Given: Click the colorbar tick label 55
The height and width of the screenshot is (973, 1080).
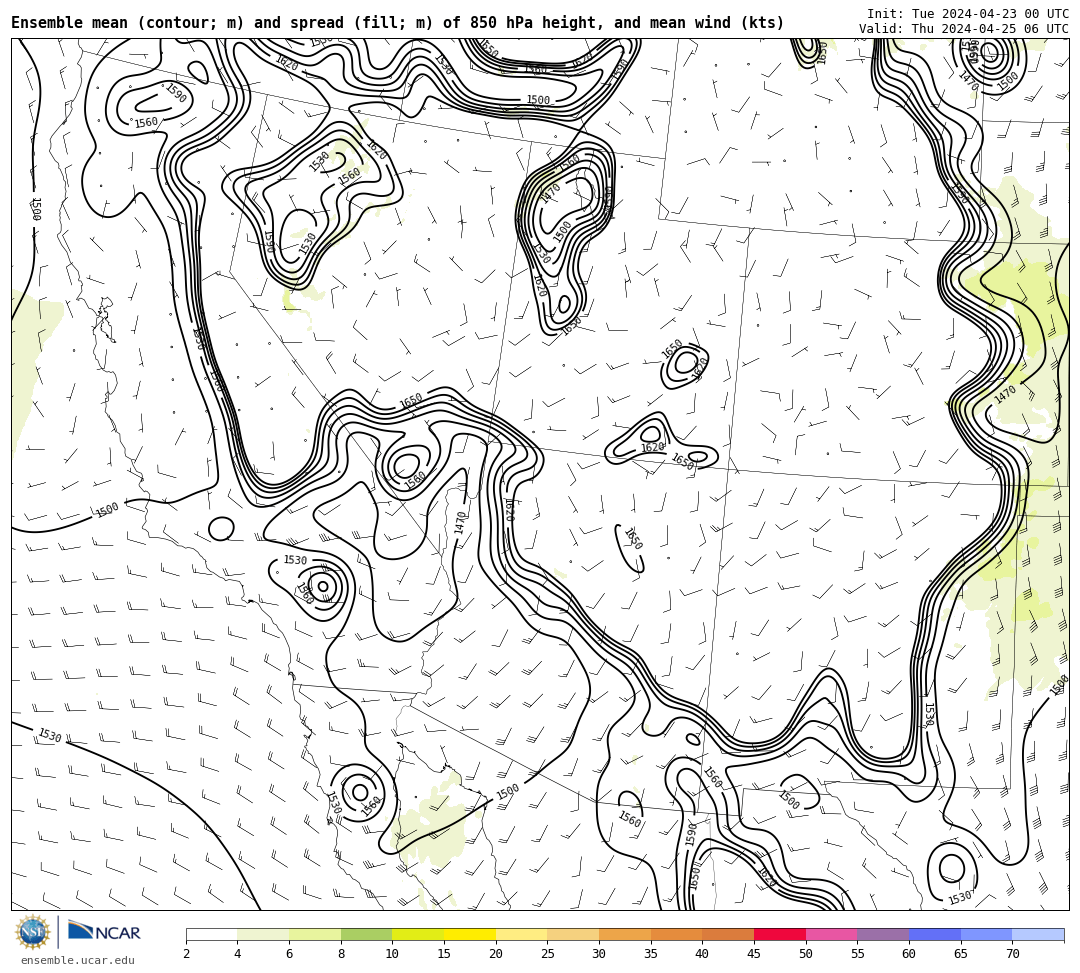Looking at the screenshot, I should [x=858, y=954].
